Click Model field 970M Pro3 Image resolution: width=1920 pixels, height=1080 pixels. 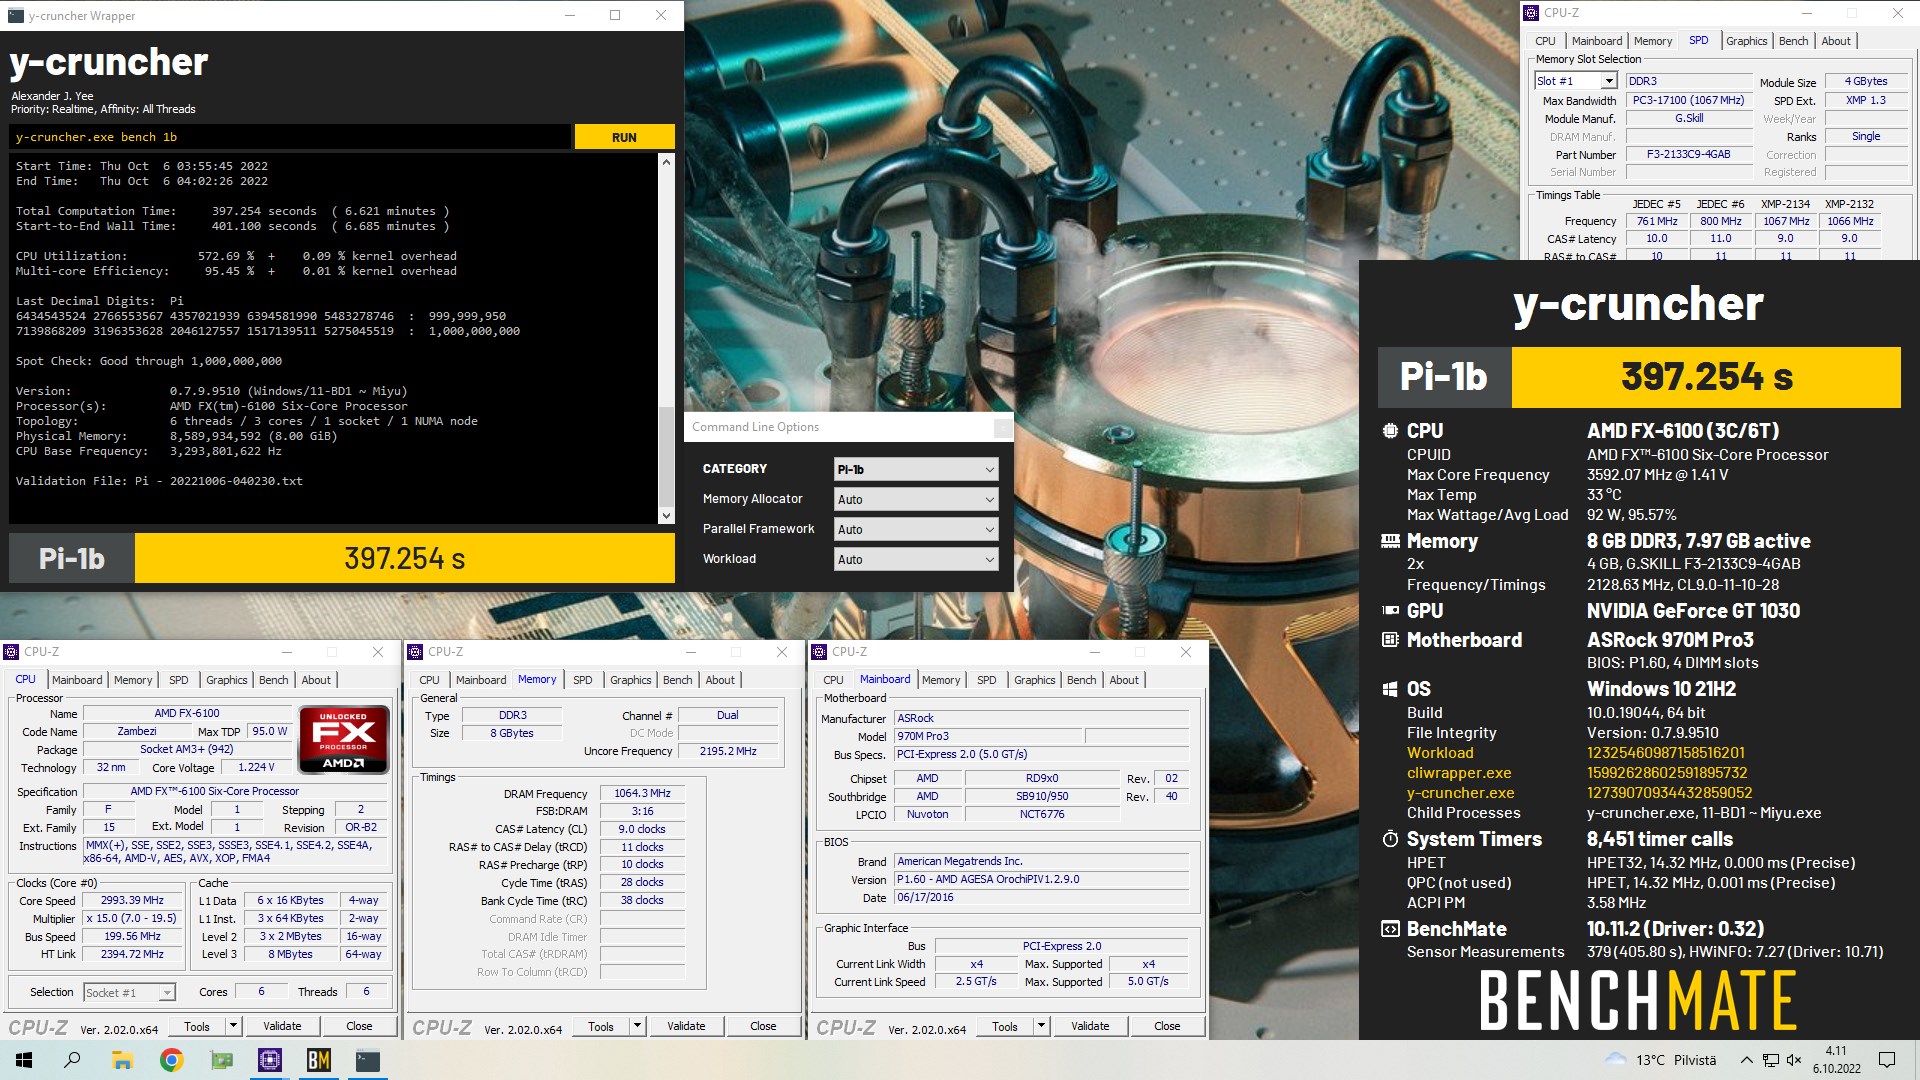pyautogui.click(x=988, y=736)
